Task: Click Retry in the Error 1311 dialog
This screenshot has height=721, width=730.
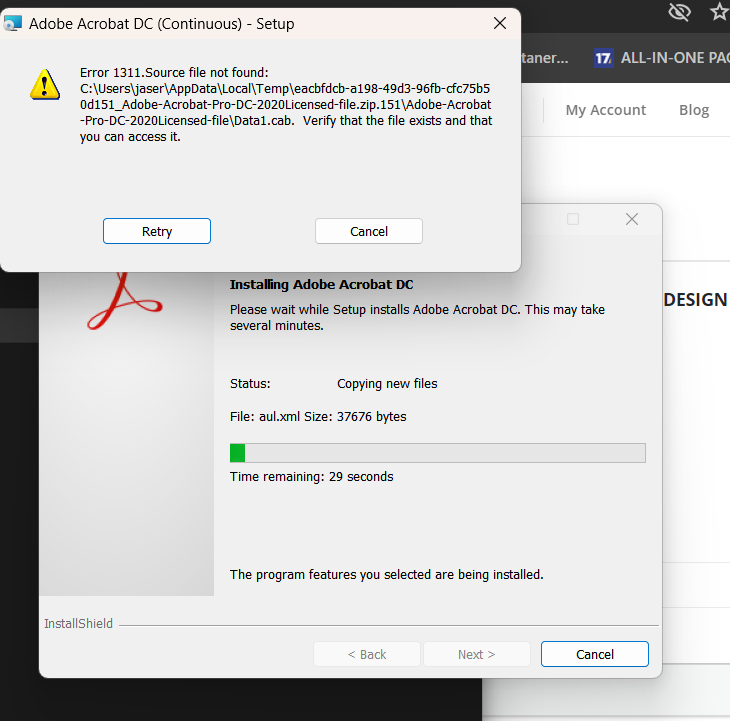Action: coord(157,231)
